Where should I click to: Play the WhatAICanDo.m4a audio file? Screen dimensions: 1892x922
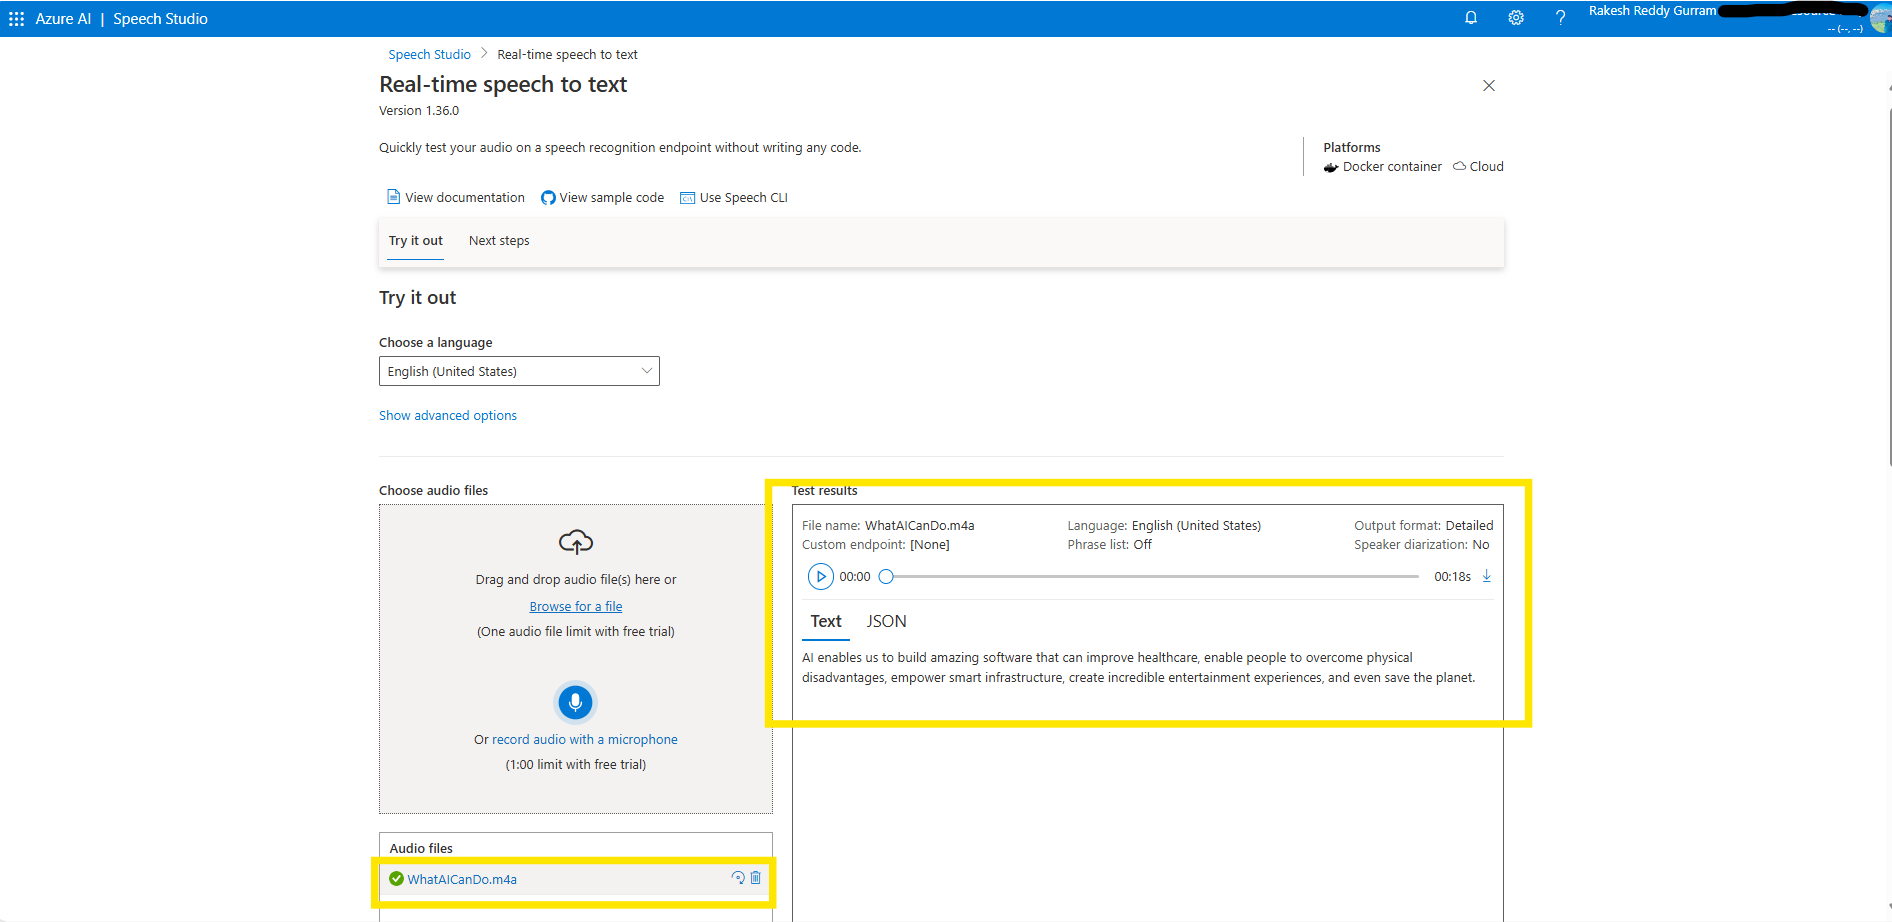click(x=821, y=576)
